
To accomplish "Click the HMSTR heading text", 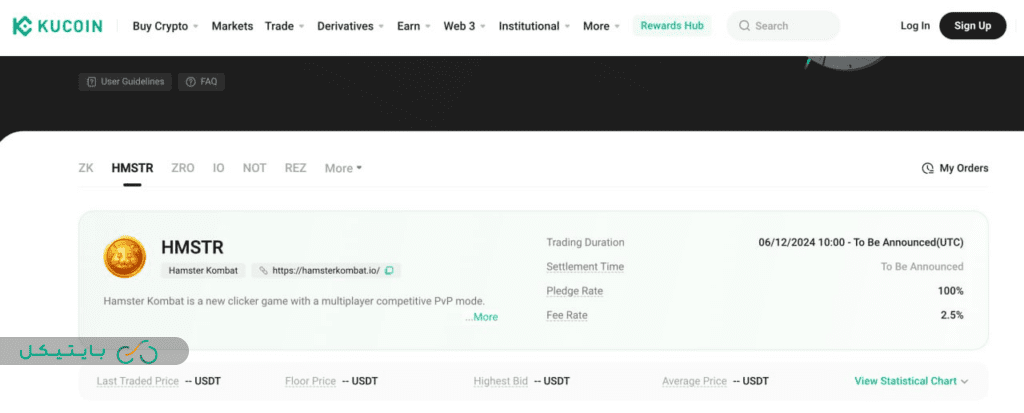I will pos(192,247).
